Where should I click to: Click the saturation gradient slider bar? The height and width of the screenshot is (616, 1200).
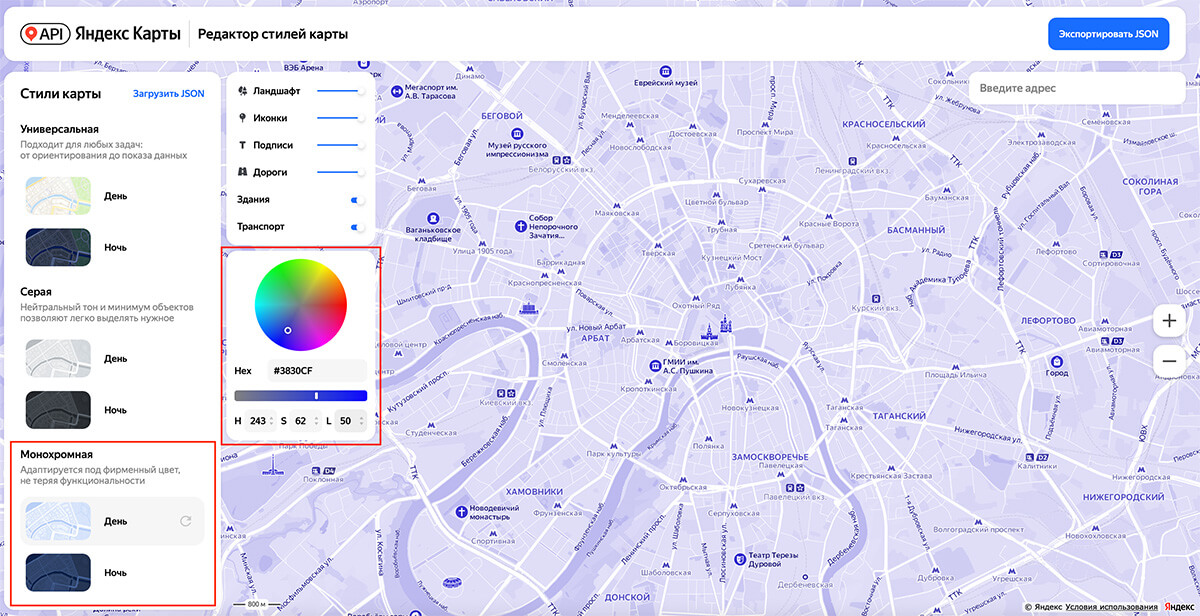pos(301,395)
